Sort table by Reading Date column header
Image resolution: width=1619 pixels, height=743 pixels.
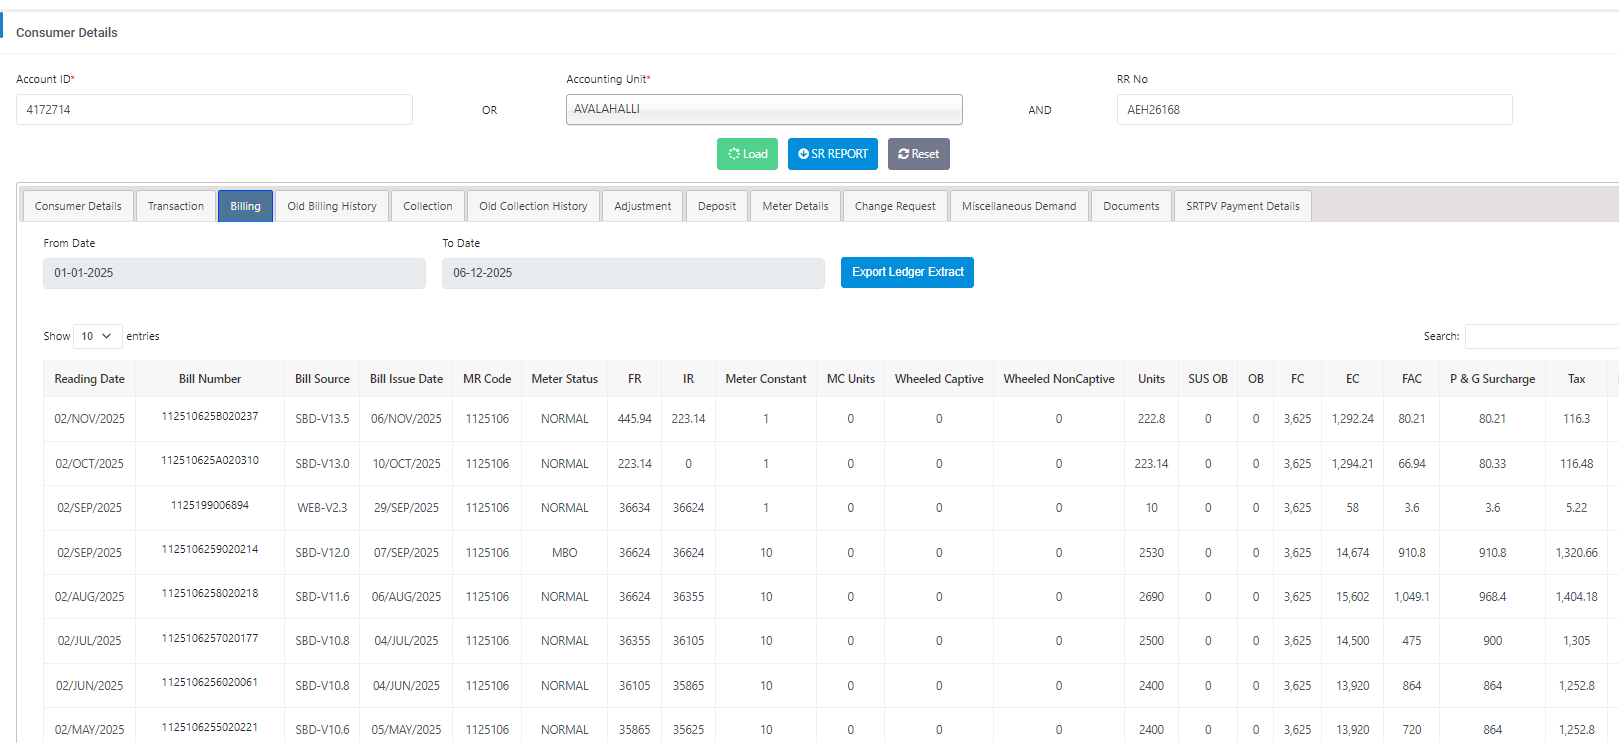tap(89, 379)
